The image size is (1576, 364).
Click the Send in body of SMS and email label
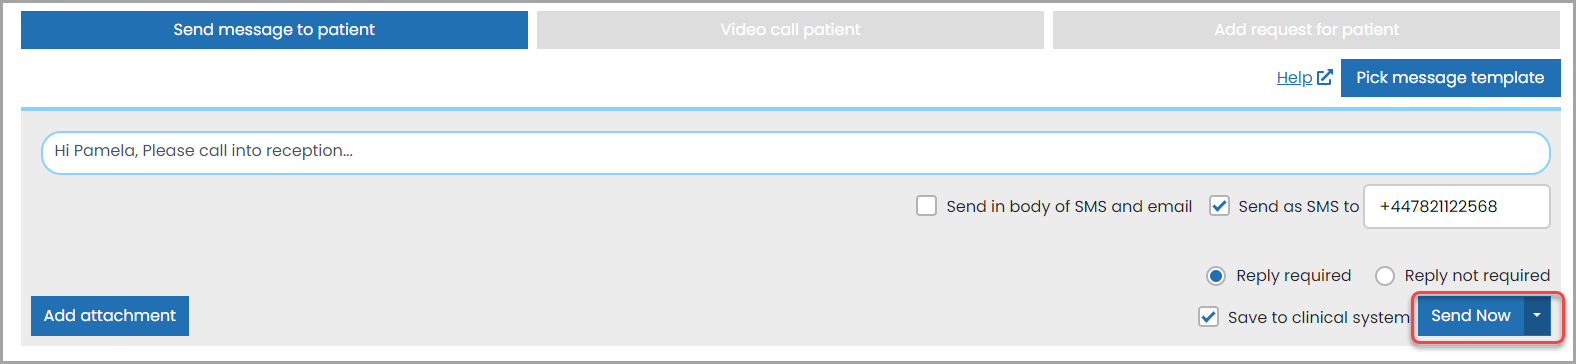point(1069,207)
